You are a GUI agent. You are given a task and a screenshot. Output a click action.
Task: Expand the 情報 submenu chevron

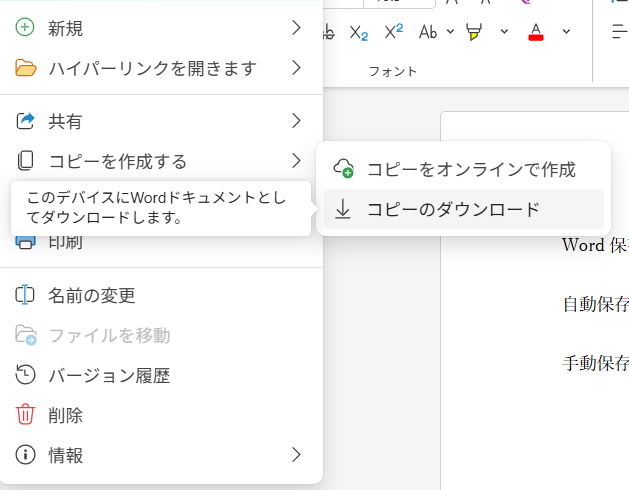[296, 455]
